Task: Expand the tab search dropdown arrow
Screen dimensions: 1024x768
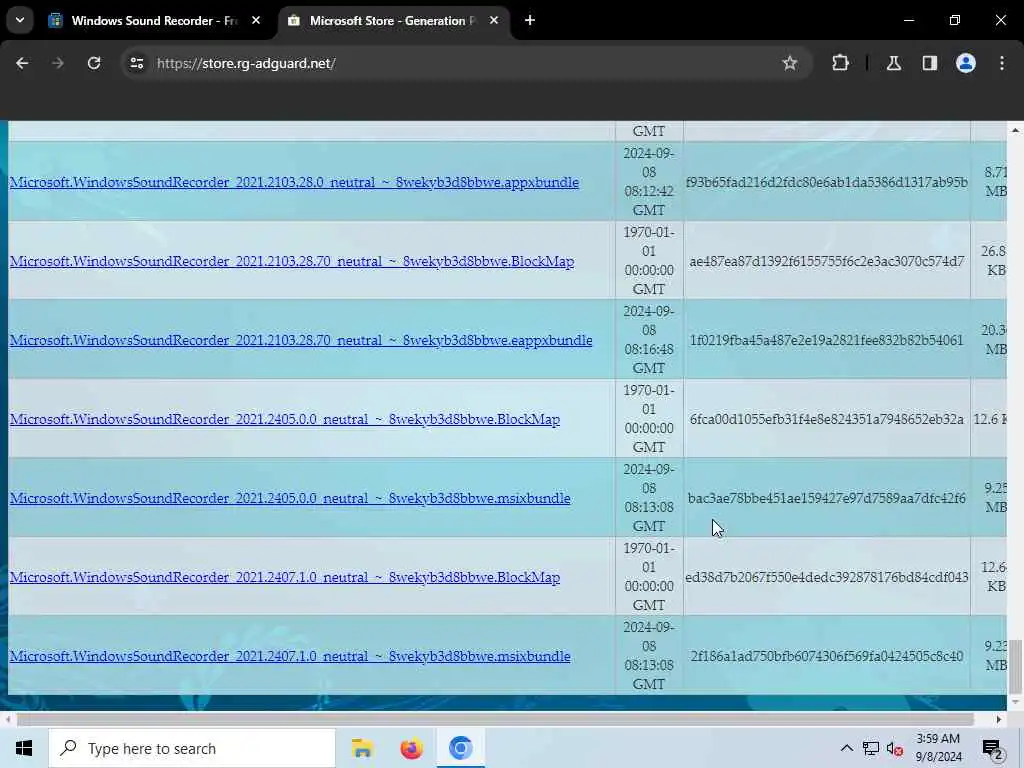Action: point(20,20)
